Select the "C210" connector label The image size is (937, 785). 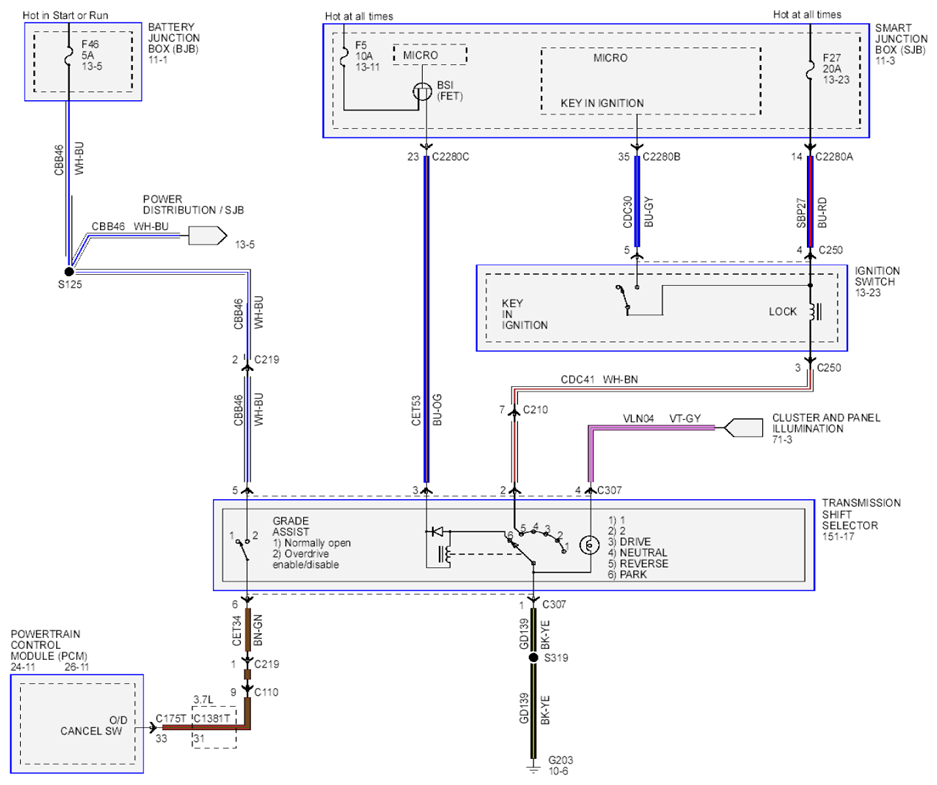click(x=535, y=410)
